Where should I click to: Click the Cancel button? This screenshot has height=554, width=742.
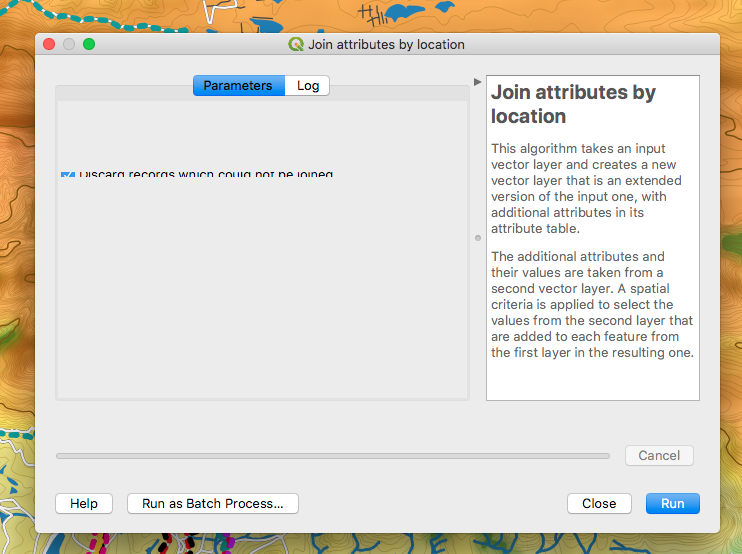pos(659,455)
